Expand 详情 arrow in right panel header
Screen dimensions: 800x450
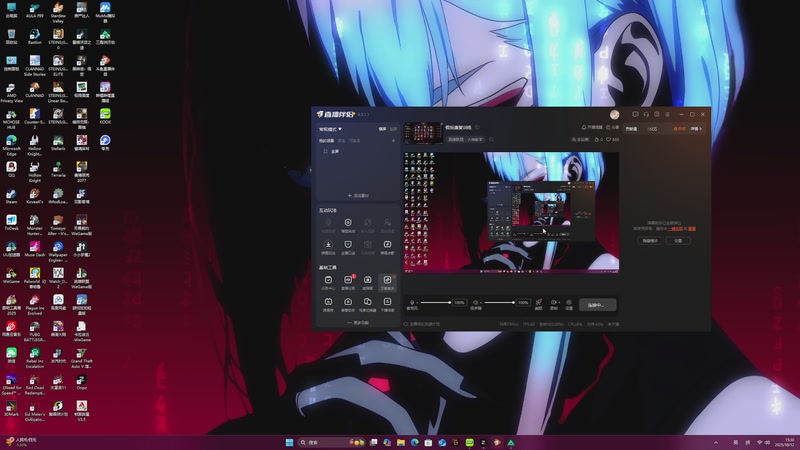(x=696, y=129)
